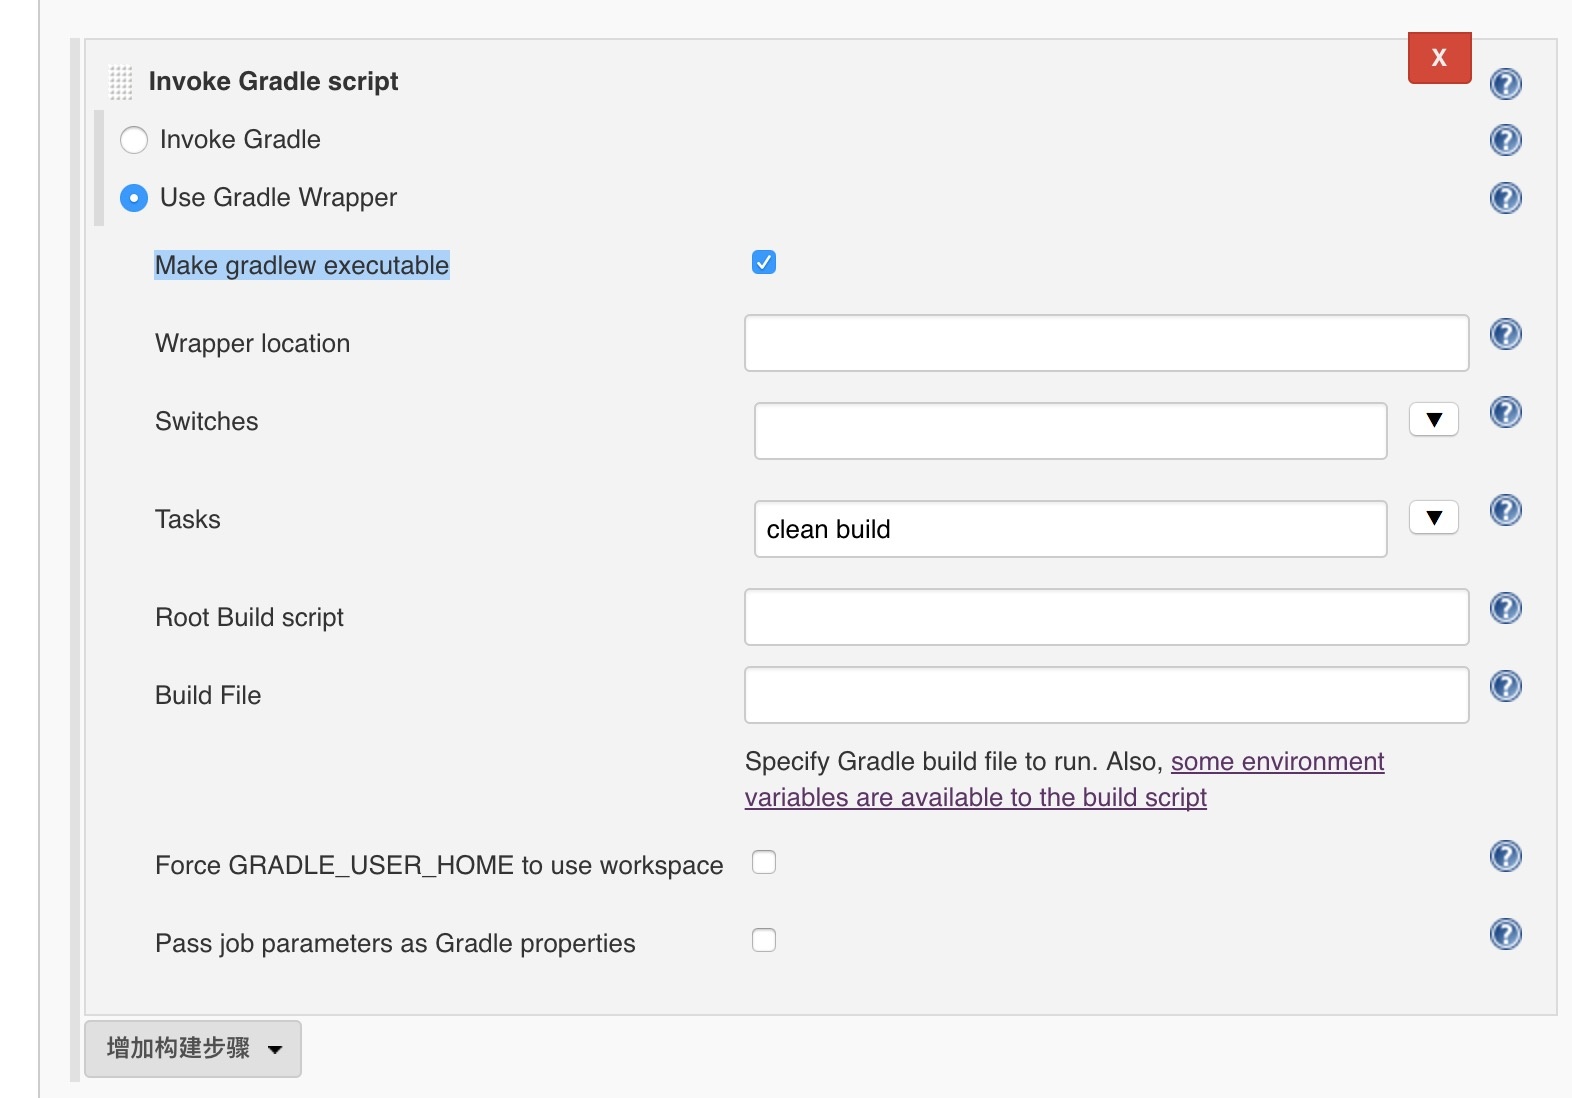Open help for Wrapper location field

[1505, 333]
